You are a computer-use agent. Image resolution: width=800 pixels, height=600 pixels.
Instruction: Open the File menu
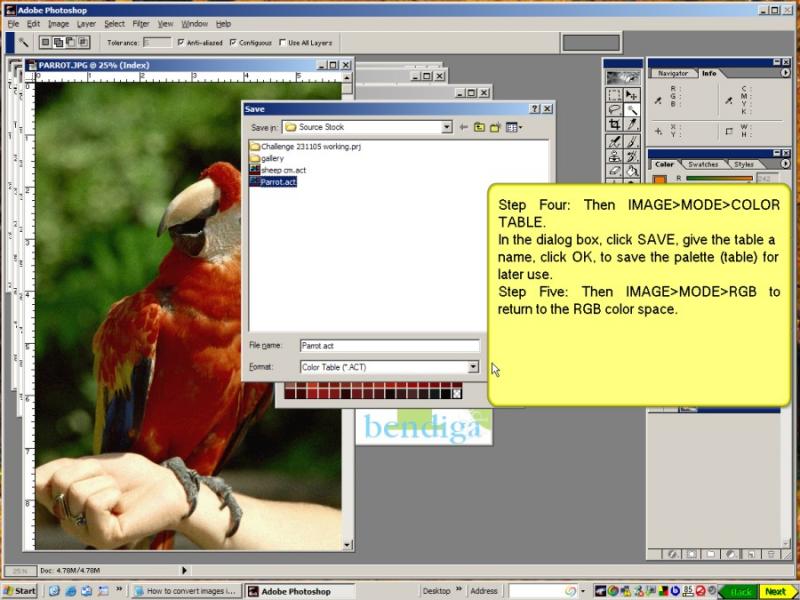click(13, 24)
